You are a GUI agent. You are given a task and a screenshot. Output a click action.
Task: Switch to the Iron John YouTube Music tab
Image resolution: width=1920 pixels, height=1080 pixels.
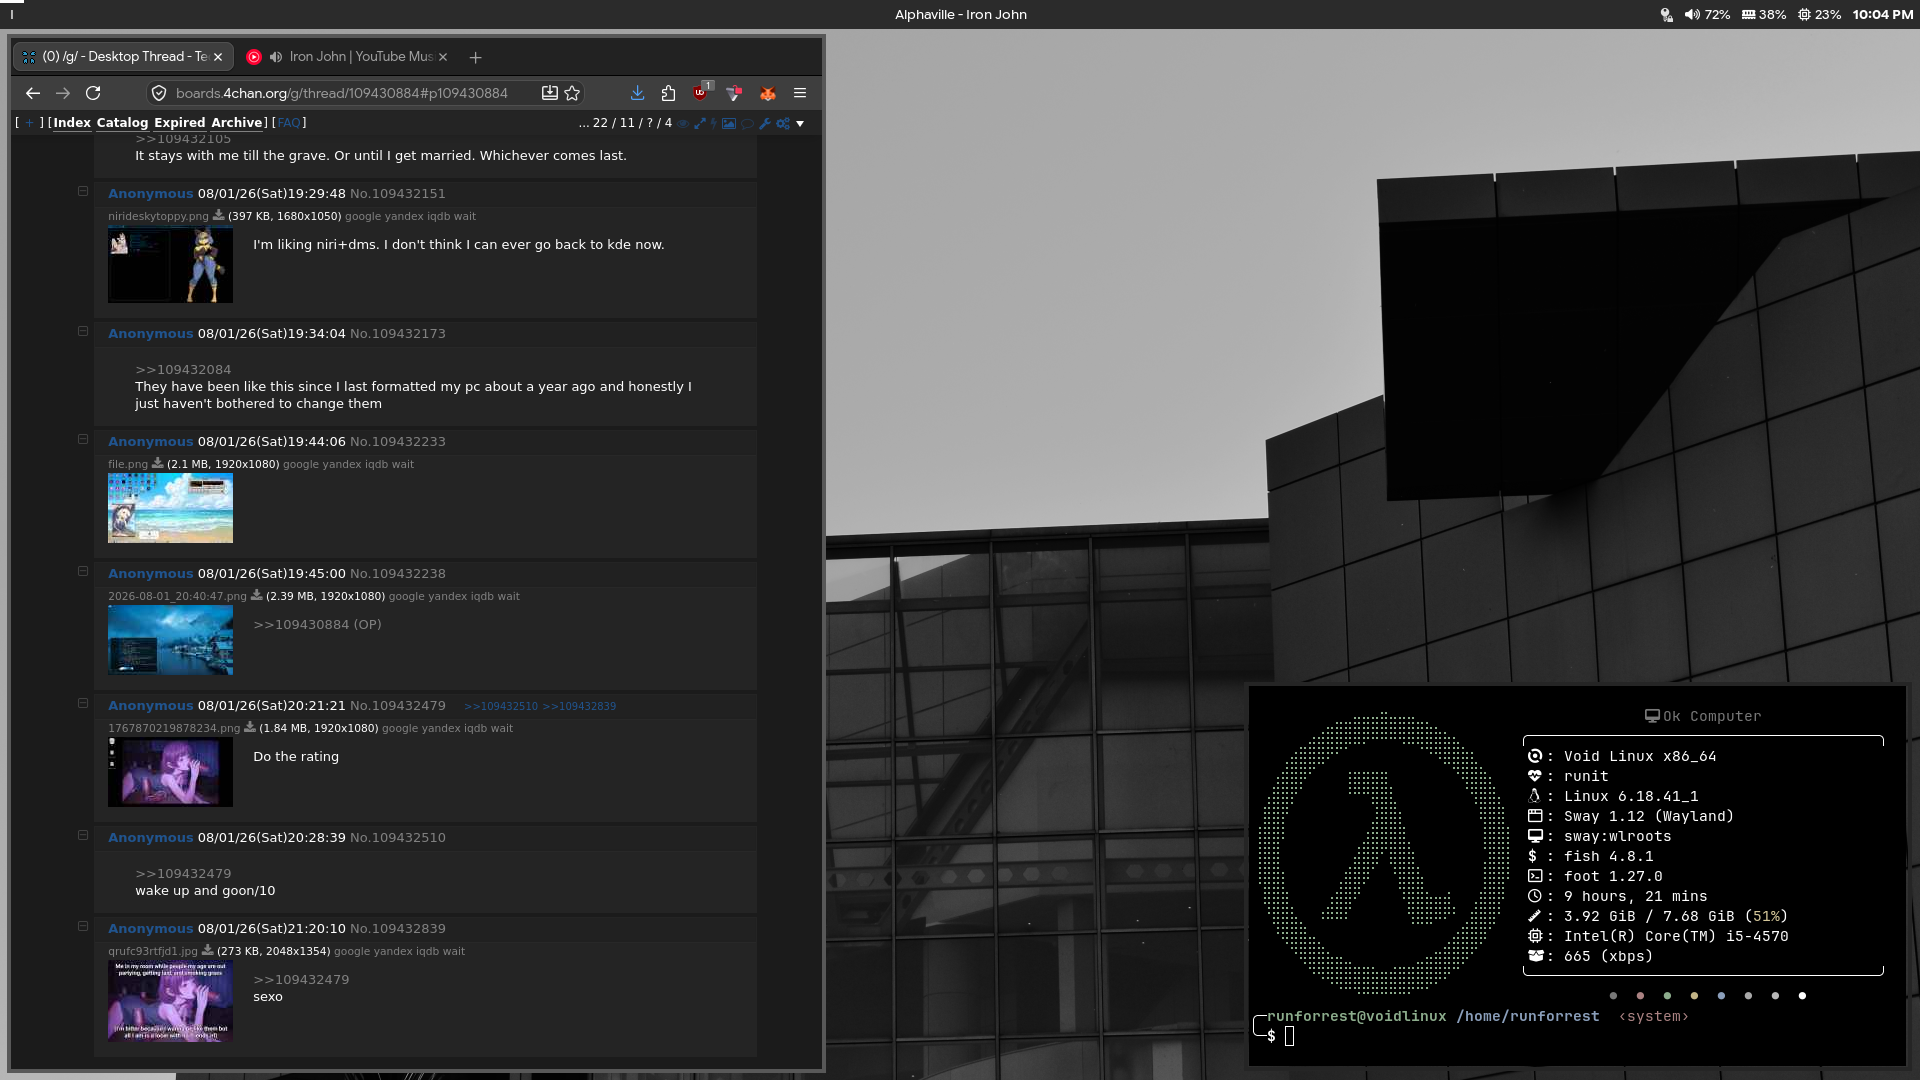pos(348,57)
